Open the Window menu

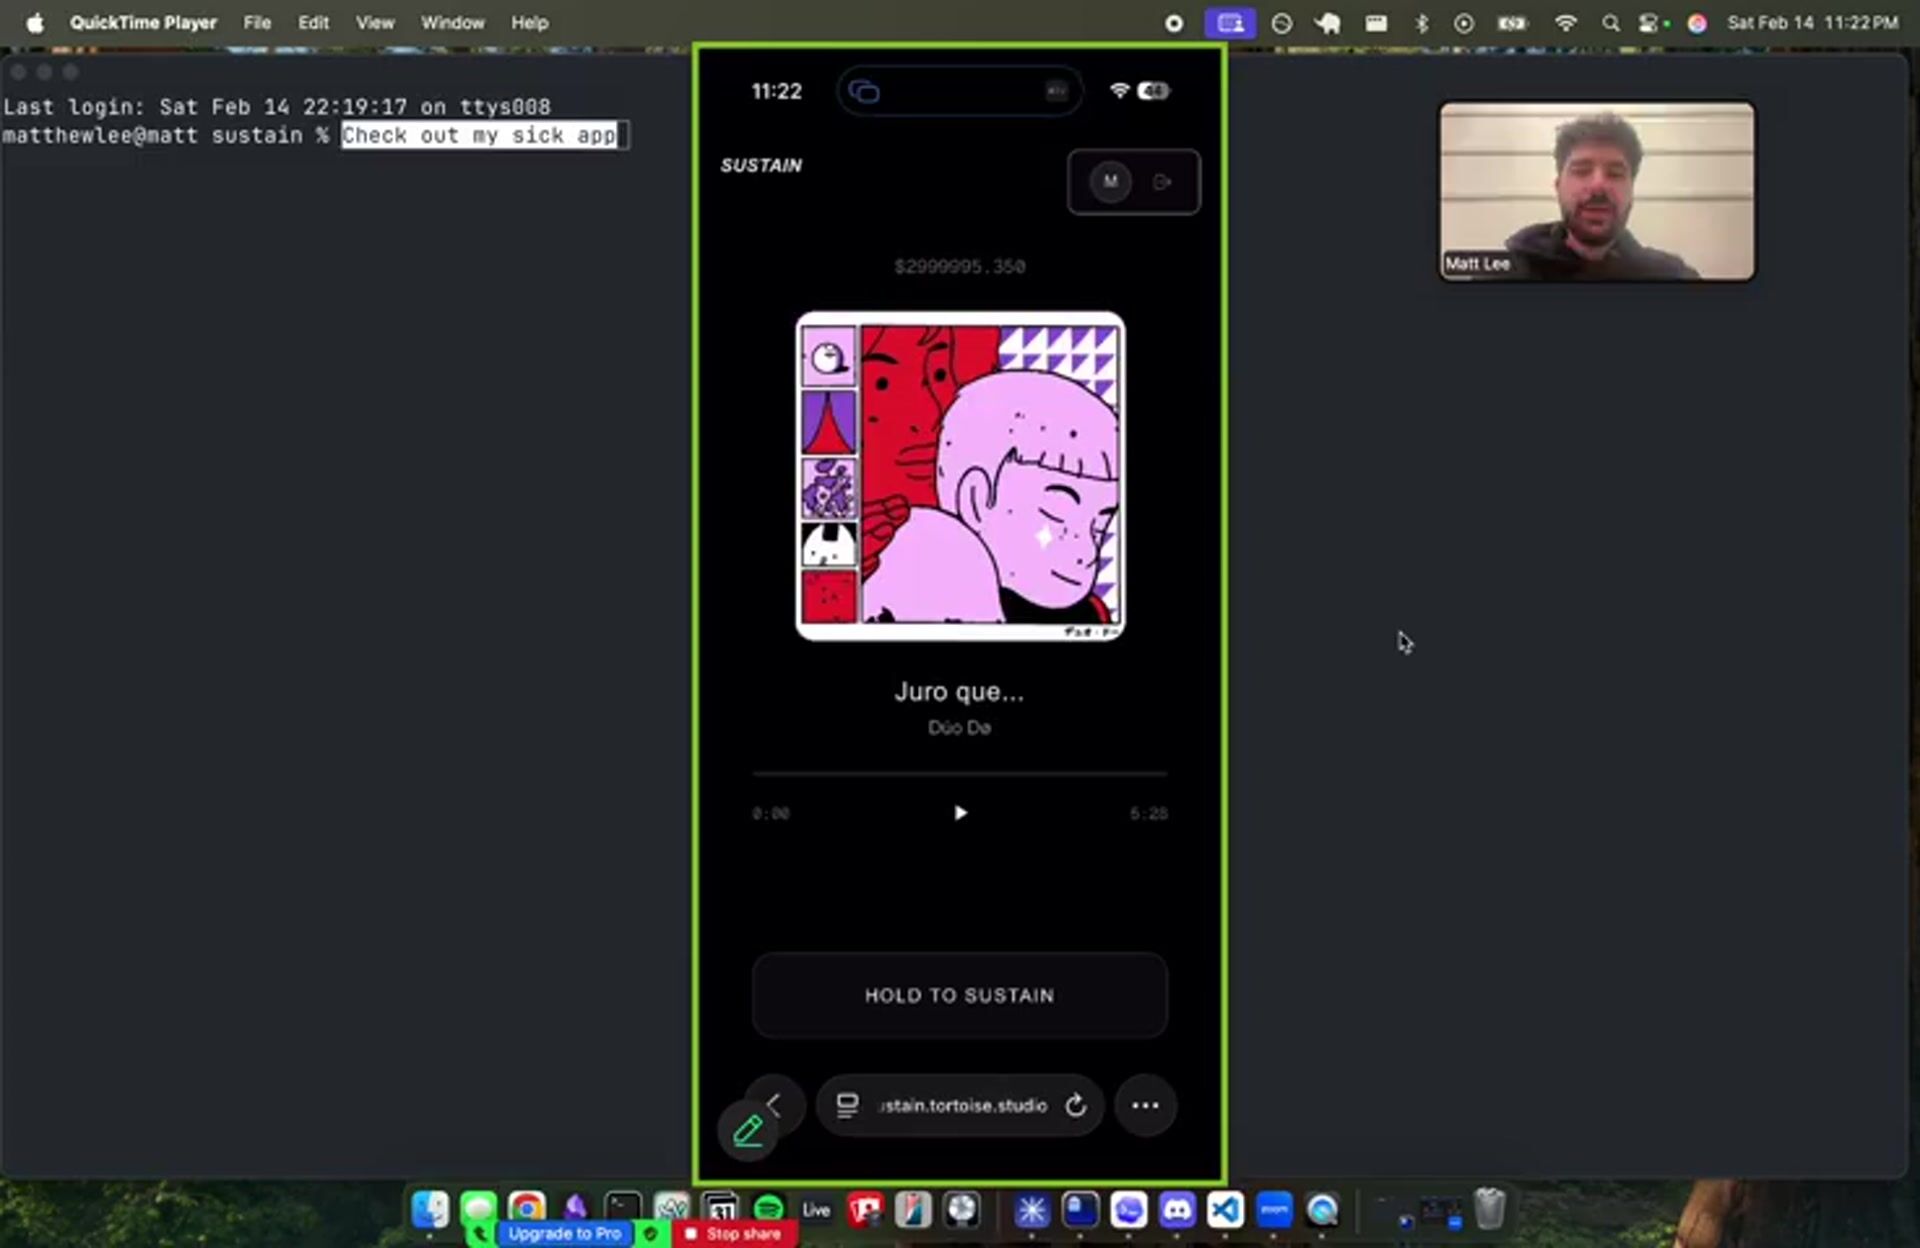click(452, 22)
